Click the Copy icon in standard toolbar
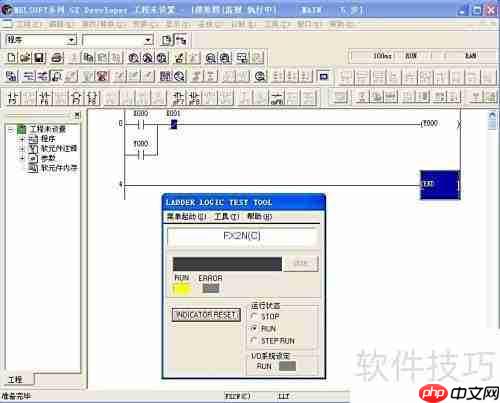 [x=88, y=57]
